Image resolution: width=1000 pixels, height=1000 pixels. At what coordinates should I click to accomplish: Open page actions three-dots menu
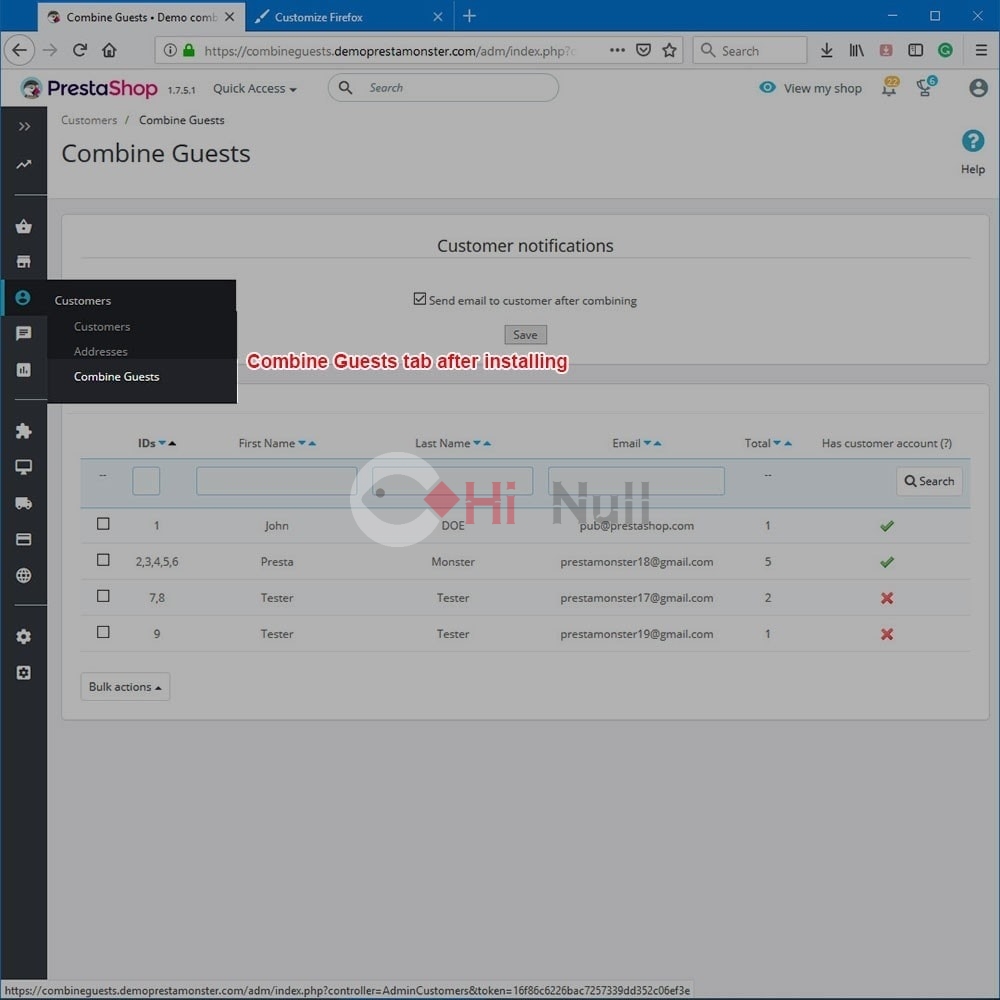click(x=617, y=50)
